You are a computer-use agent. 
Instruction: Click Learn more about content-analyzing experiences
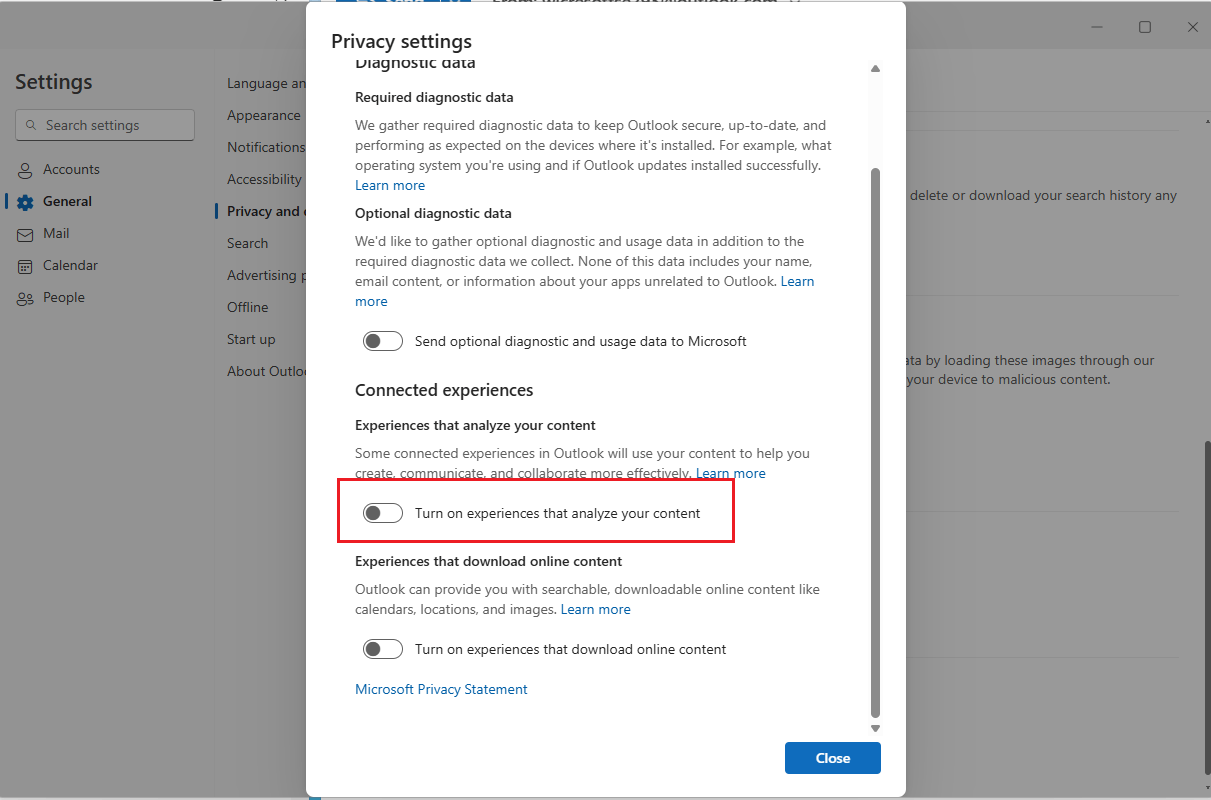click(x=730, y=473)
